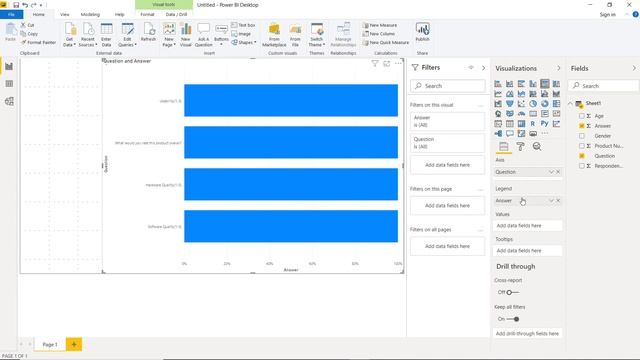
Task: Collapse the Fields pane
Action: point(634,68)
